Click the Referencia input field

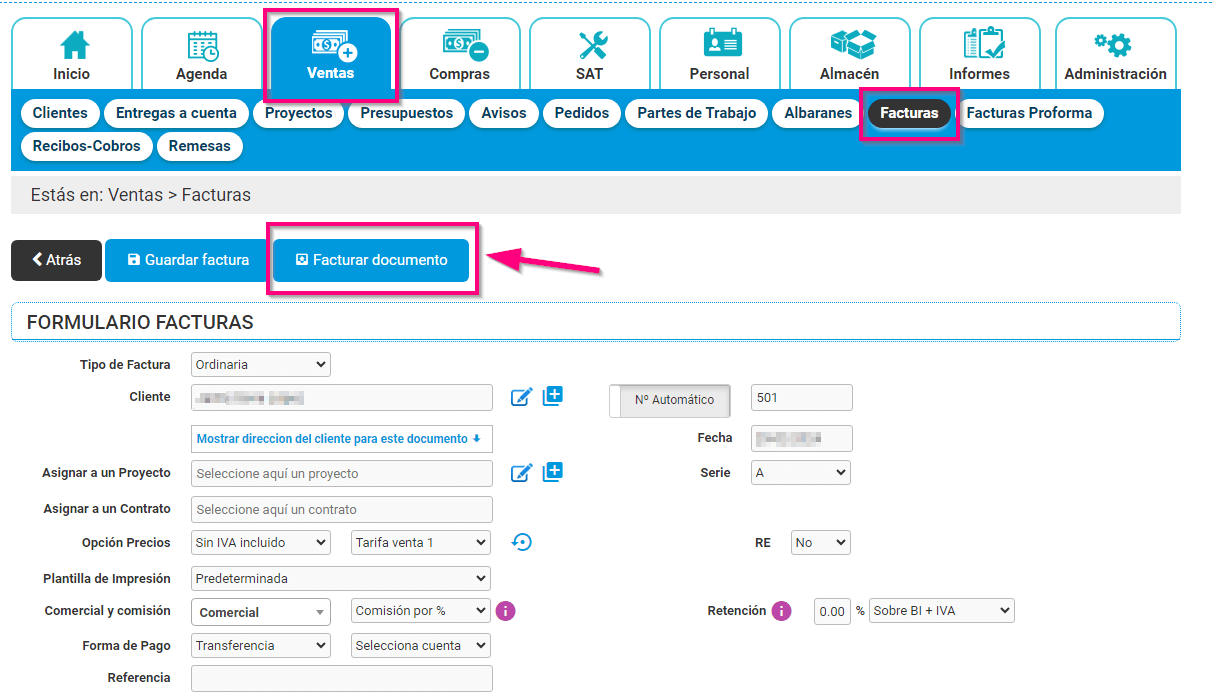[341, 678]
